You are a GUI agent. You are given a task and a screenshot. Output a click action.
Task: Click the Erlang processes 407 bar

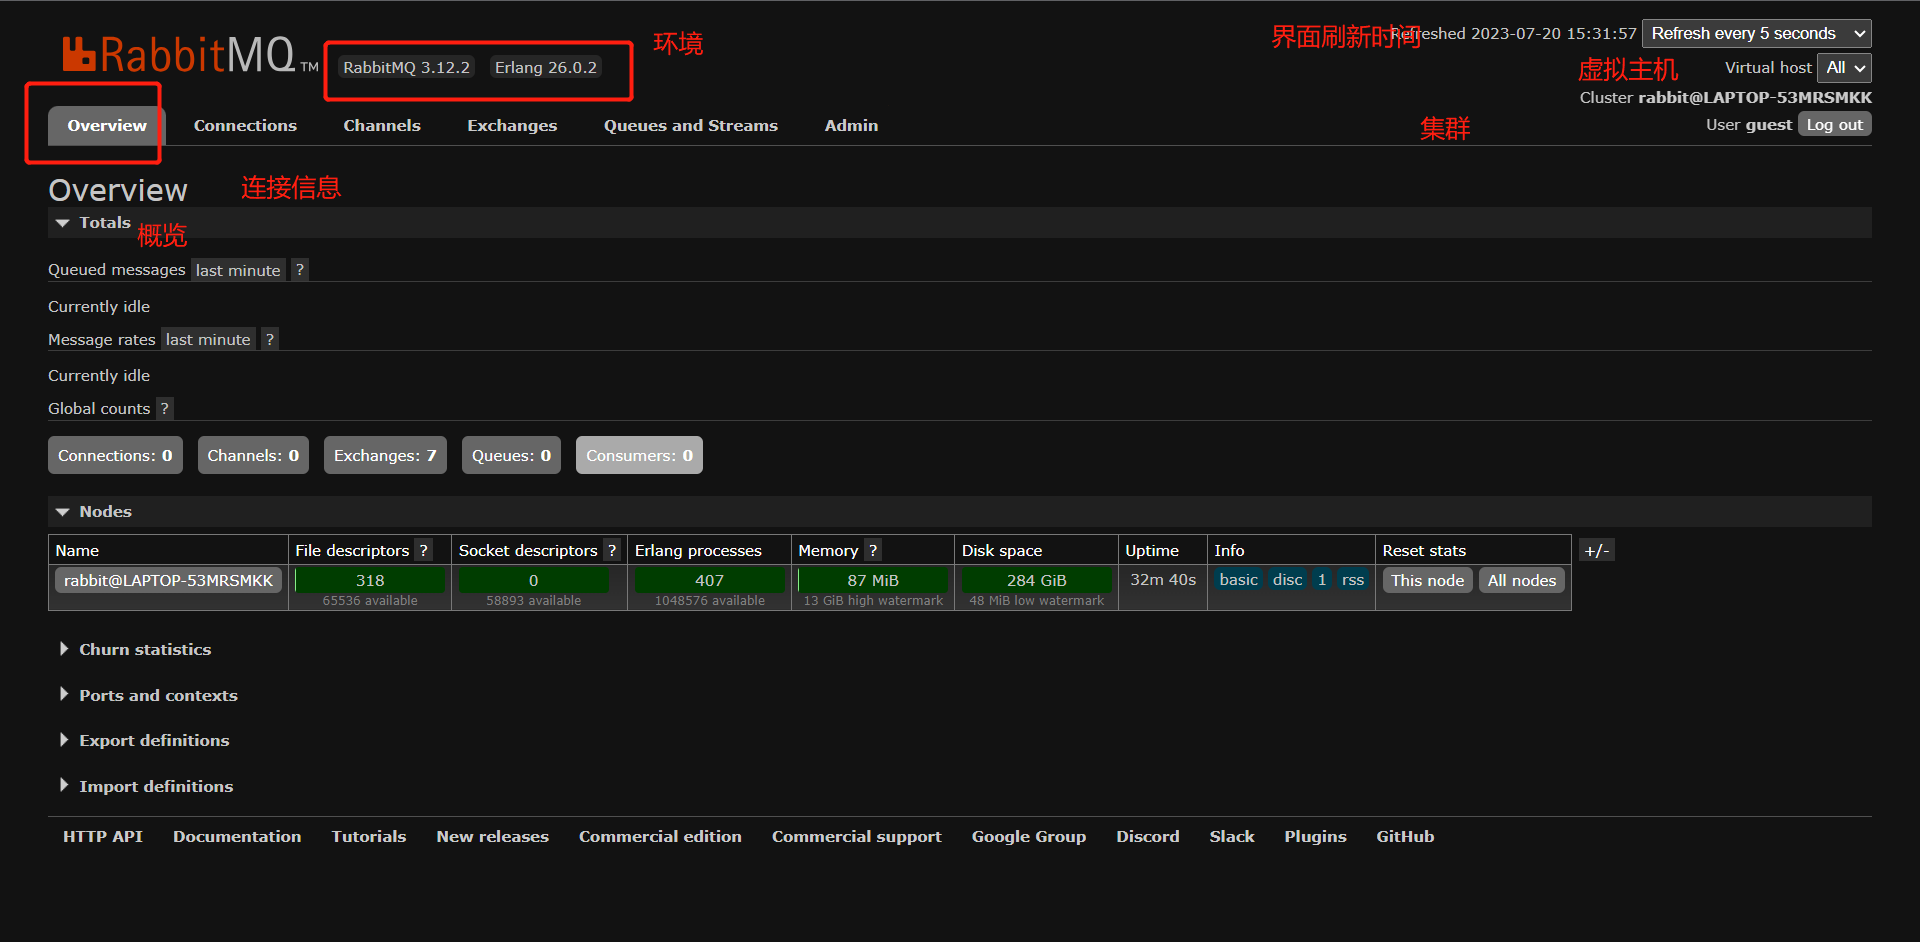tap(709, 580)
